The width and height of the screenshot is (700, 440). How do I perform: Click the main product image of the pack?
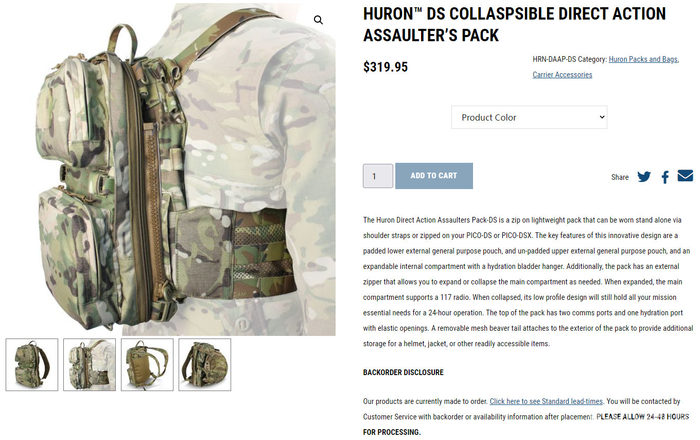coord(170,170)
